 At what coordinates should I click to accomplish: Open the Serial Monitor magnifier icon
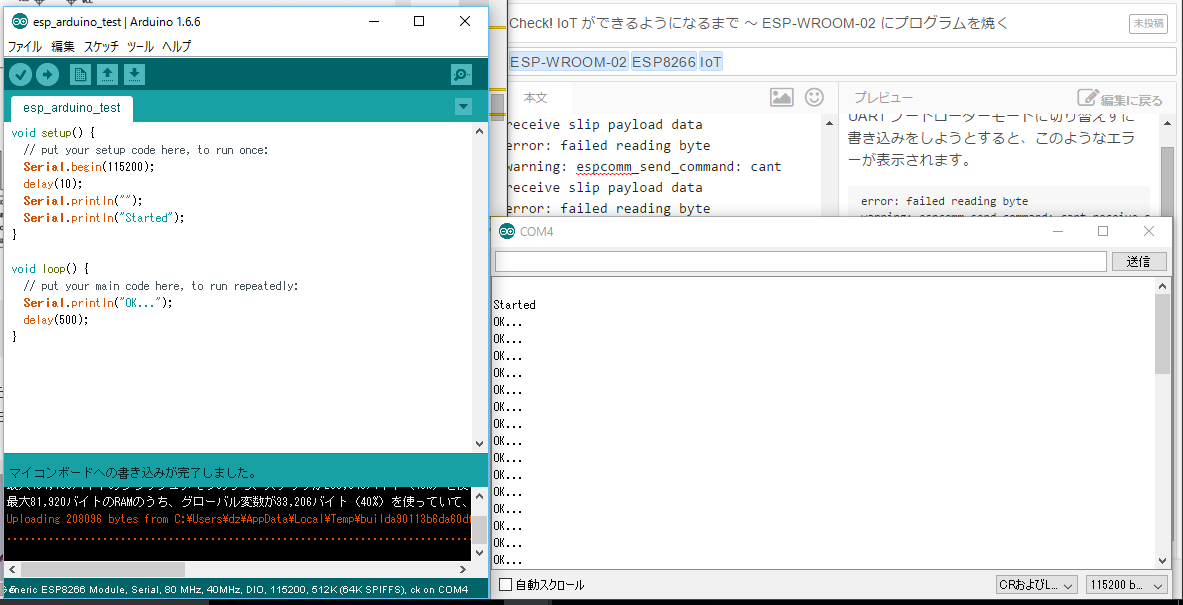click(x=460, y=74)
